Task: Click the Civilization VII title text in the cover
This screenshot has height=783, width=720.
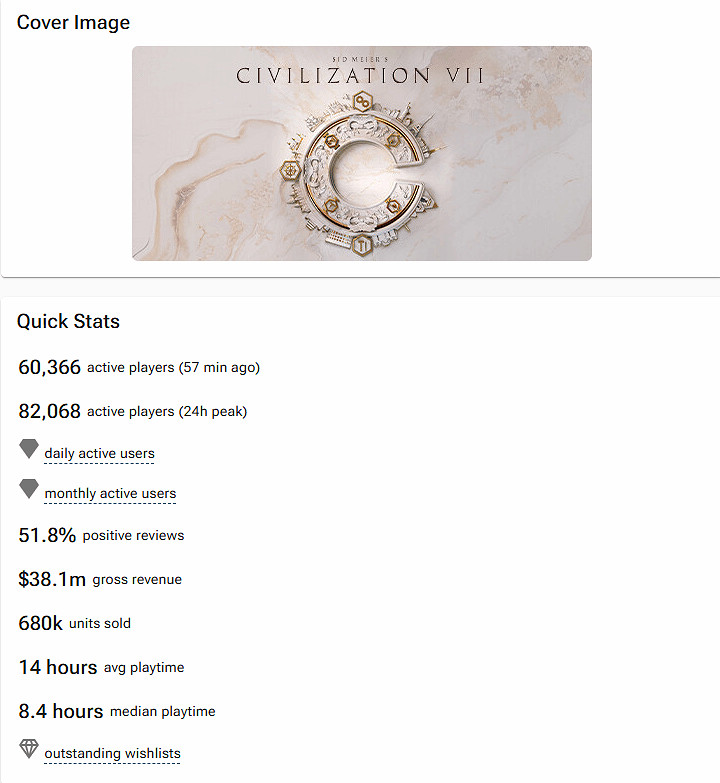Action: pos(361,76)
